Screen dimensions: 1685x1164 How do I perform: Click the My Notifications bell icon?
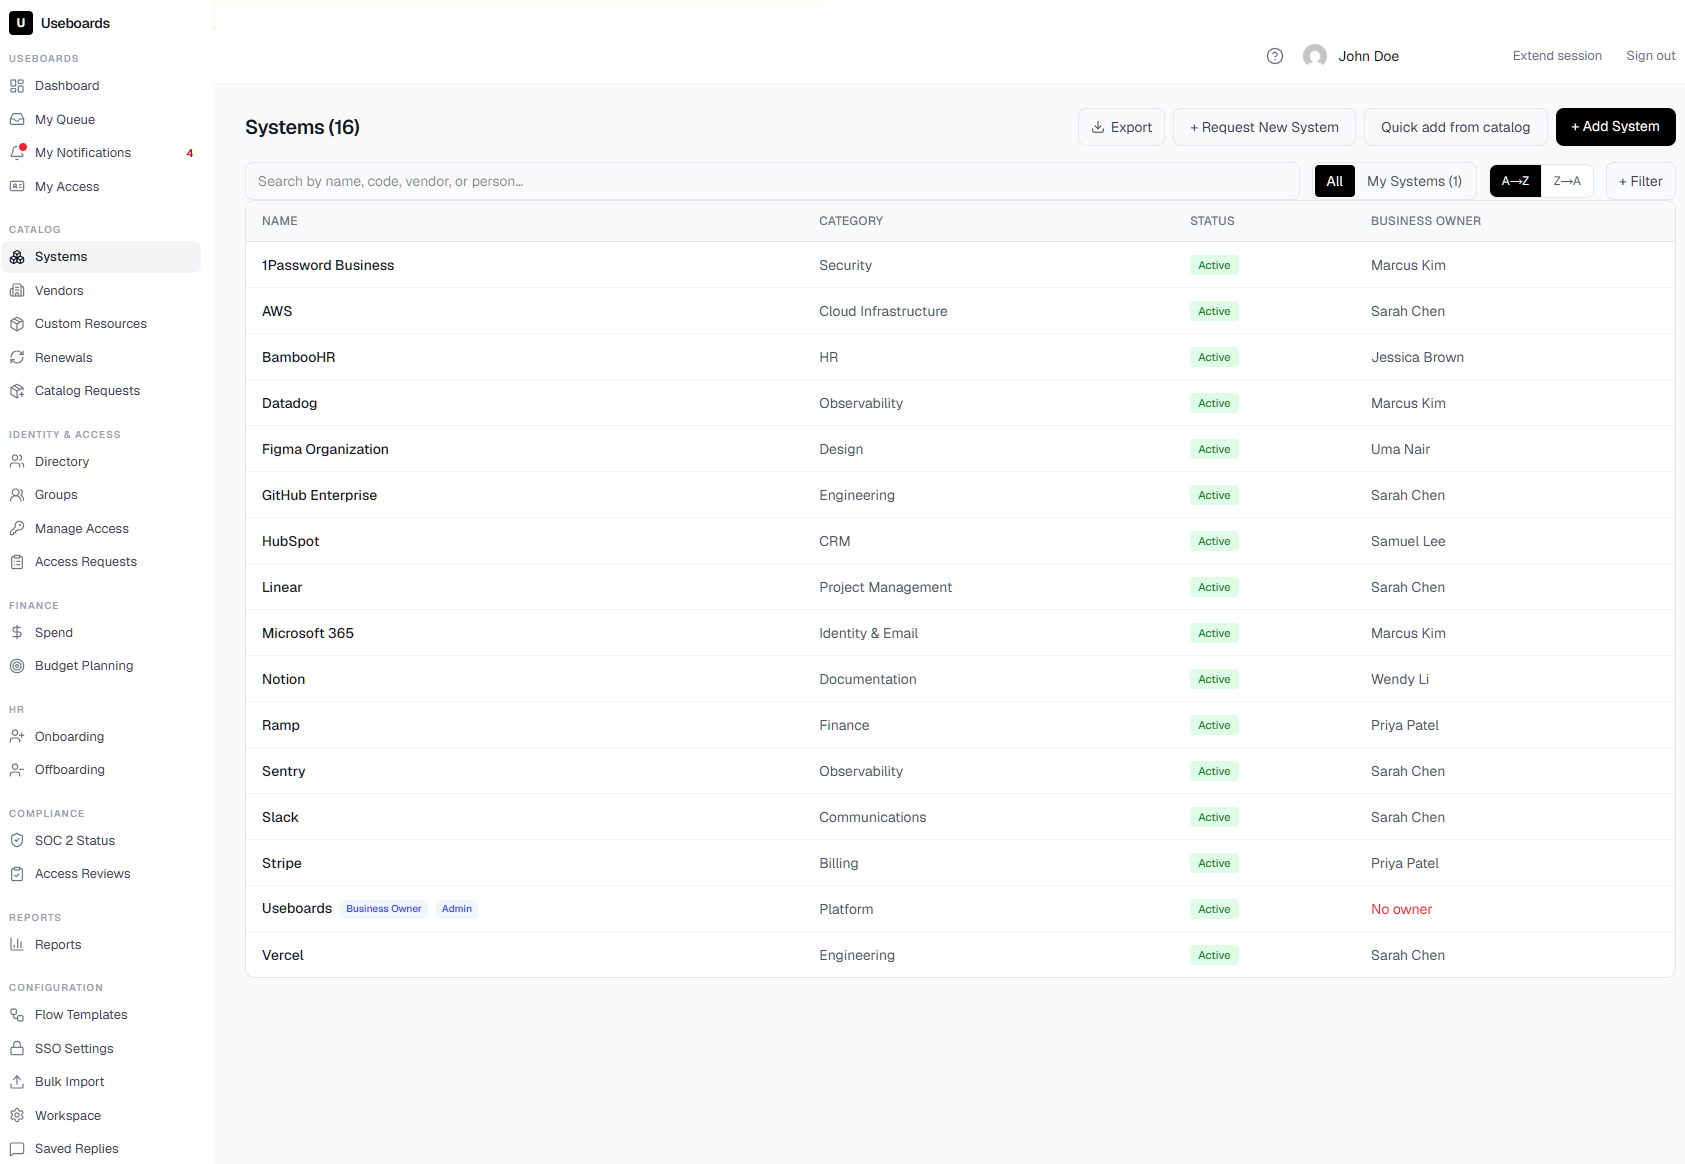click(x=17, y=153)
